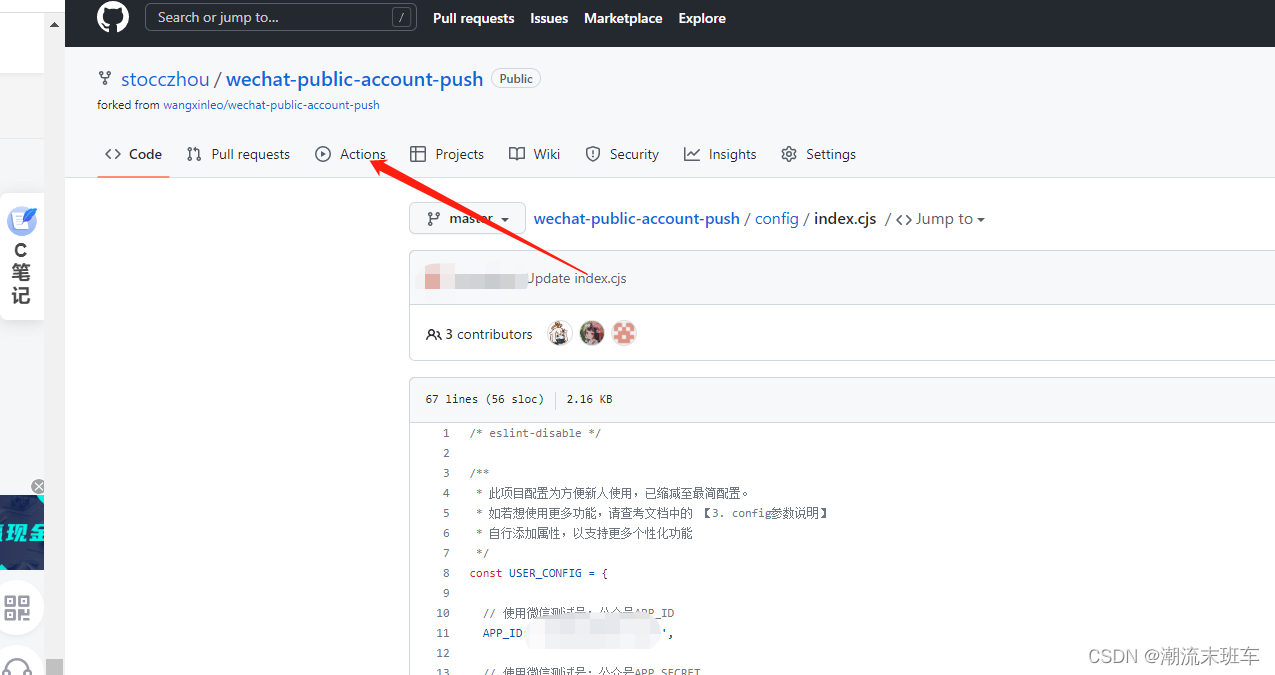This screenshot has height=675, width=1275.
Task: Click the 3 contributors label
Action: tap(479, 334)
